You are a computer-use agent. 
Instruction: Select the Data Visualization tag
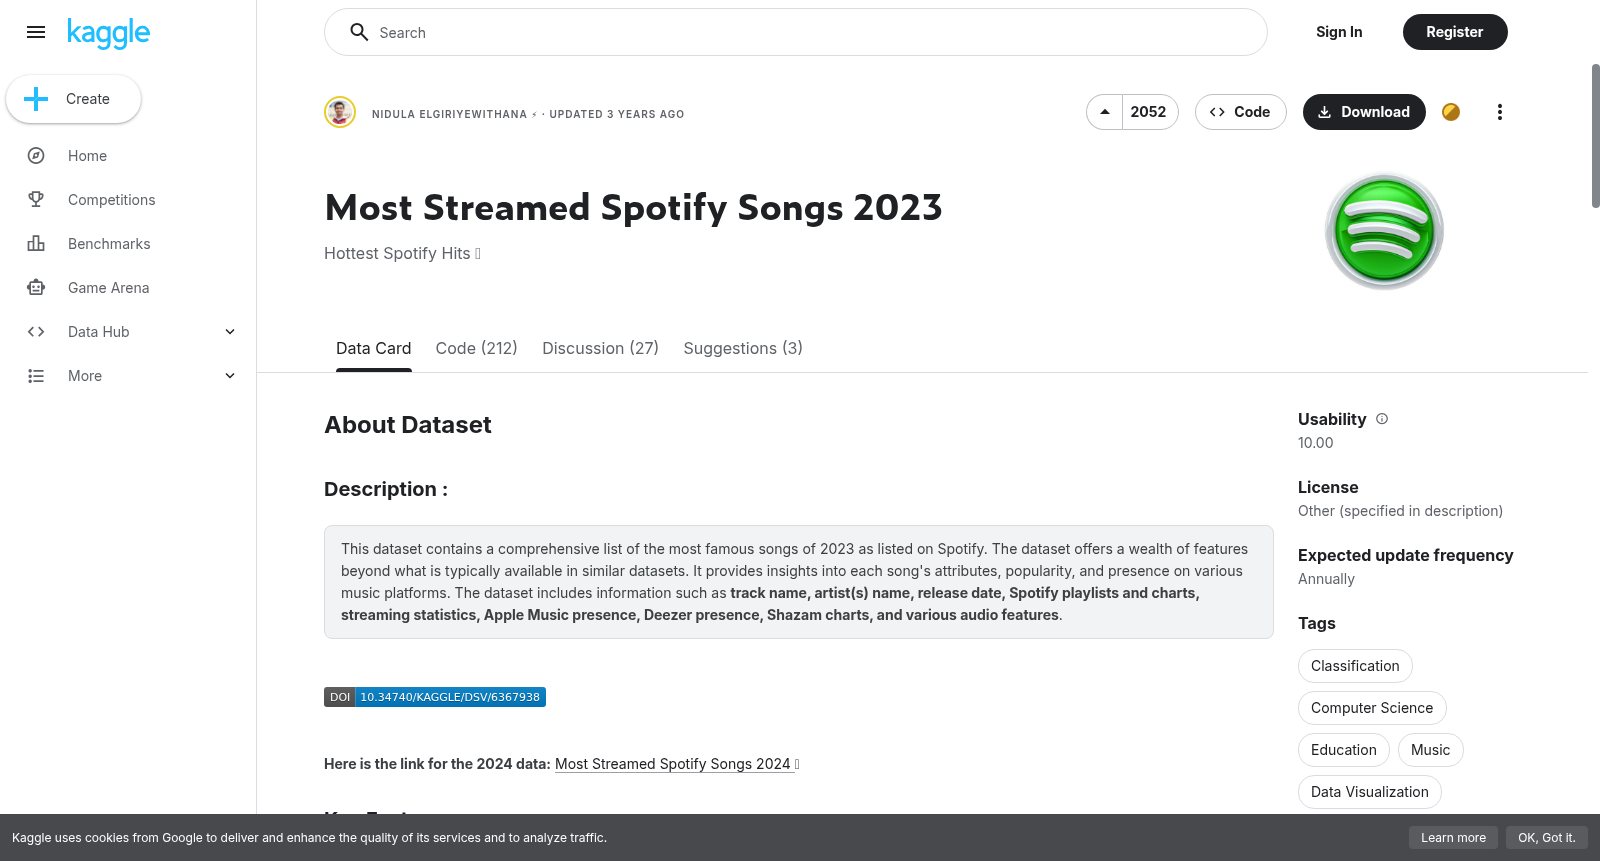point(1369,792)
